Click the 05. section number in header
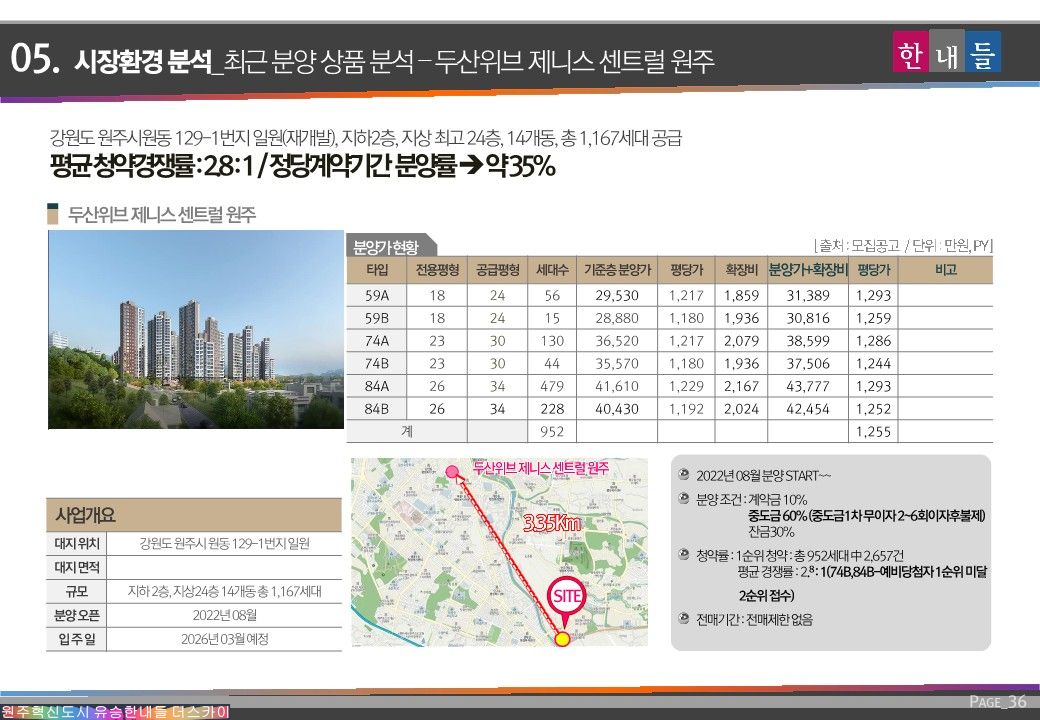 point(36,60)
